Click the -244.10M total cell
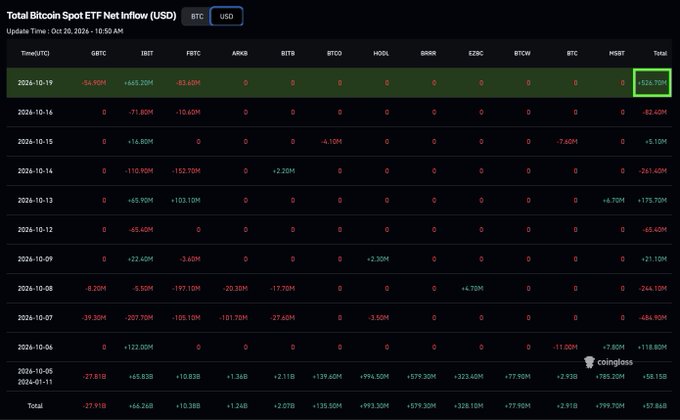Viewport: 680px width, 420px height. 653,289
